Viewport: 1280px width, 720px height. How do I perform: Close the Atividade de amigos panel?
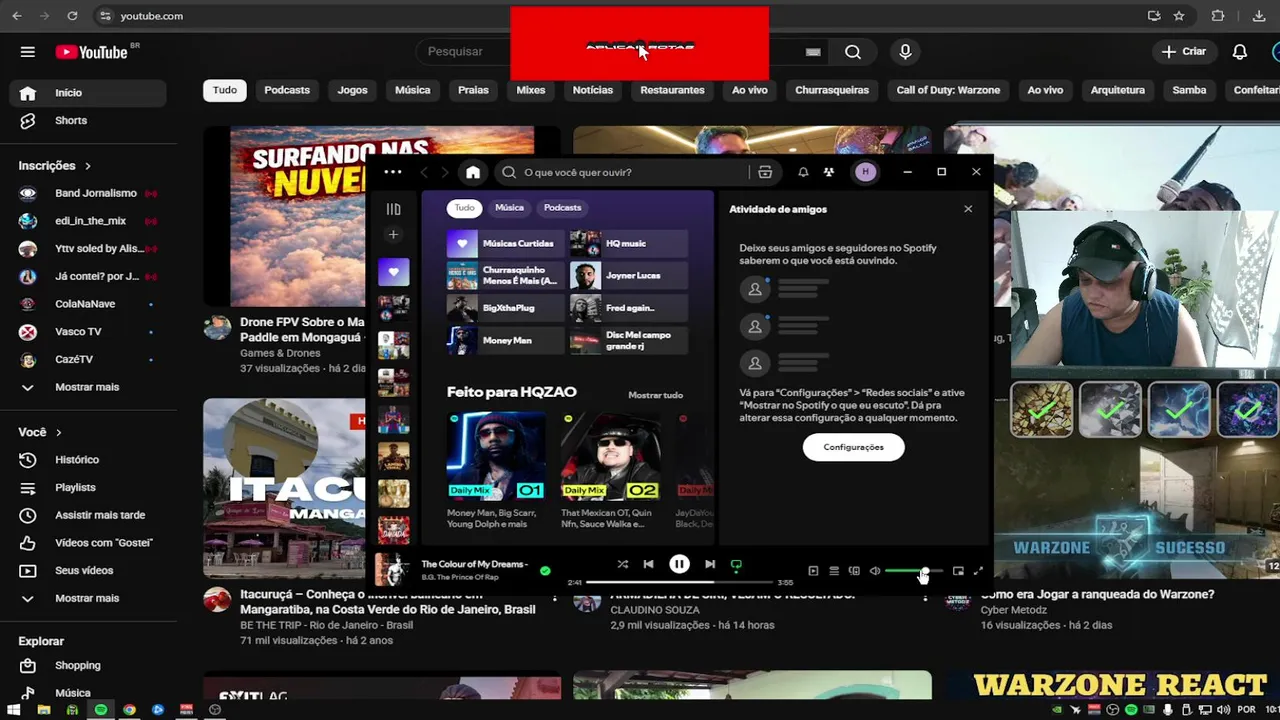968,209
